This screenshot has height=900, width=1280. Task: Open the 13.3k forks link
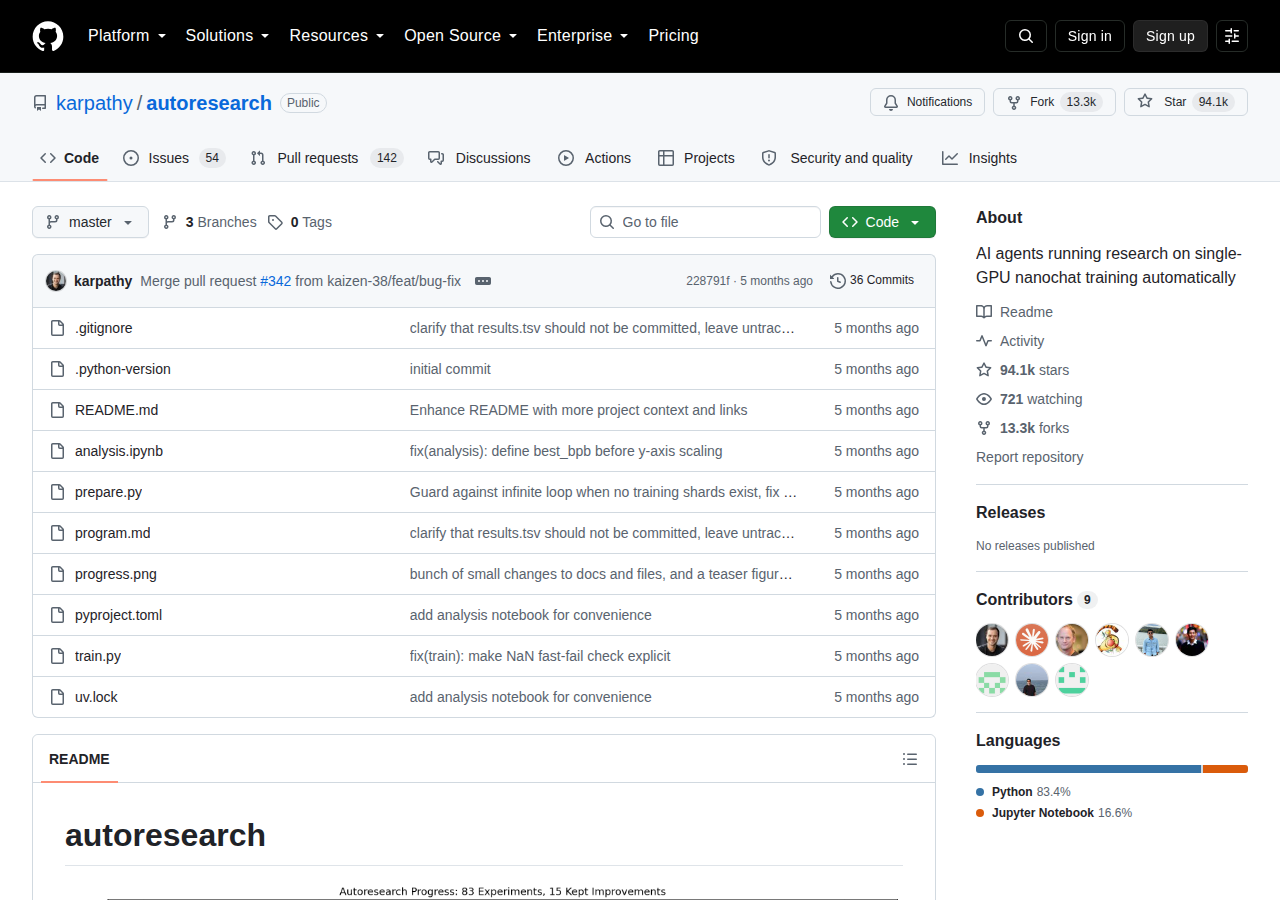1022,428
